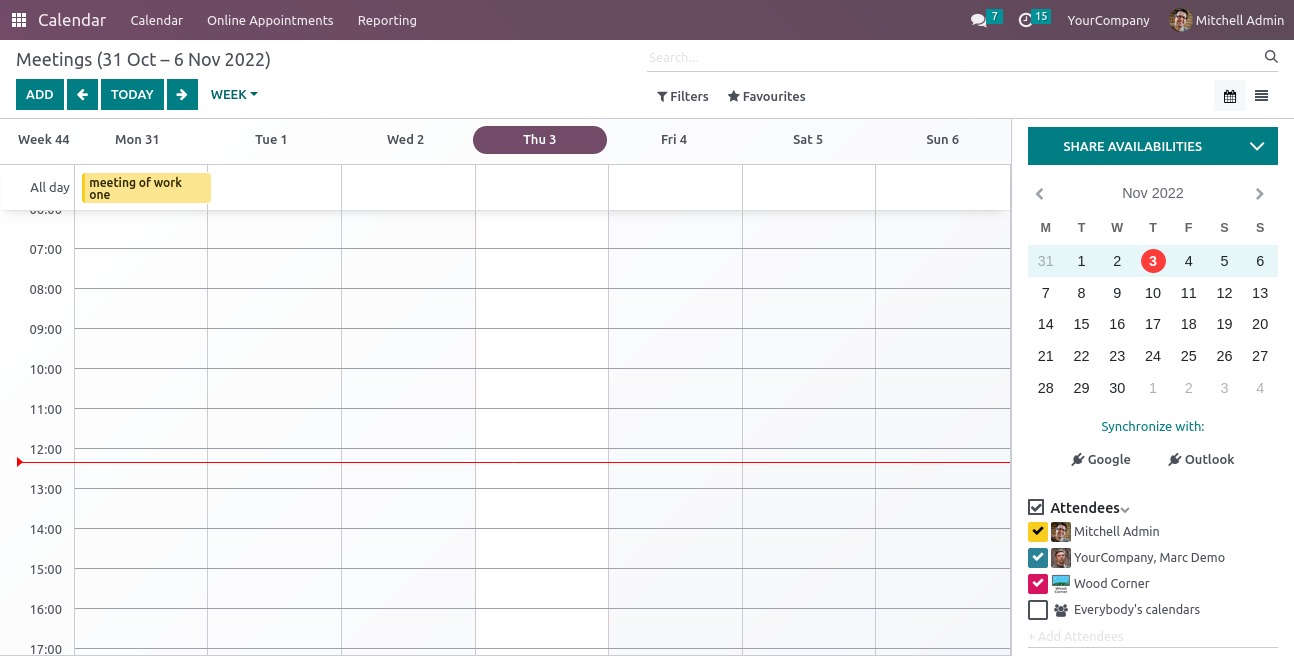The width and height of the screenshot is (1294, 656).
Task: Show previous month in mini calendar
Action: point(1040,194)
